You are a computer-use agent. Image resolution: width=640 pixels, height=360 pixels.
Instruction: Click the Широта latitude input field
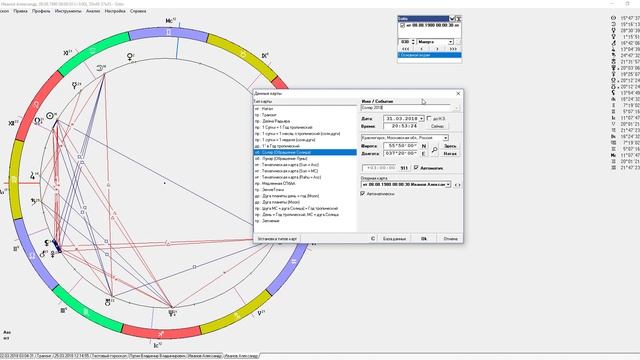401,146
